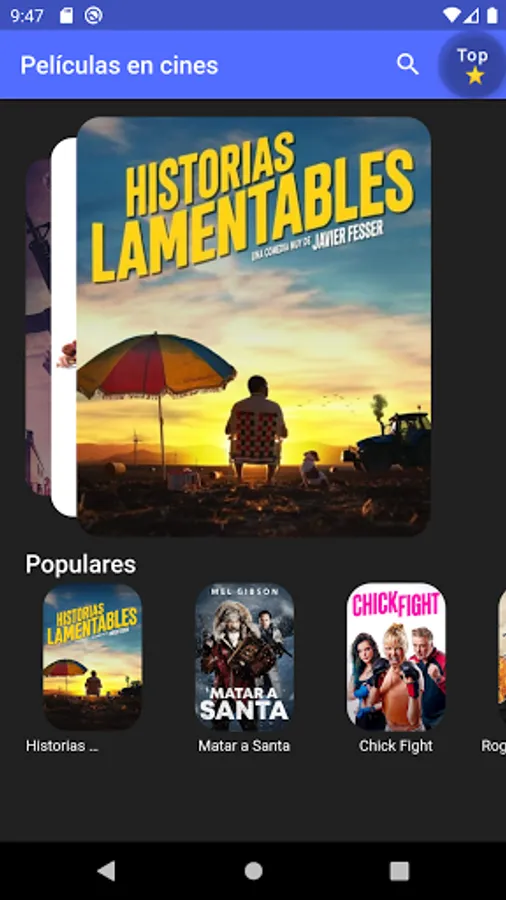Tap the Chick Fight title label

point(396,746)
